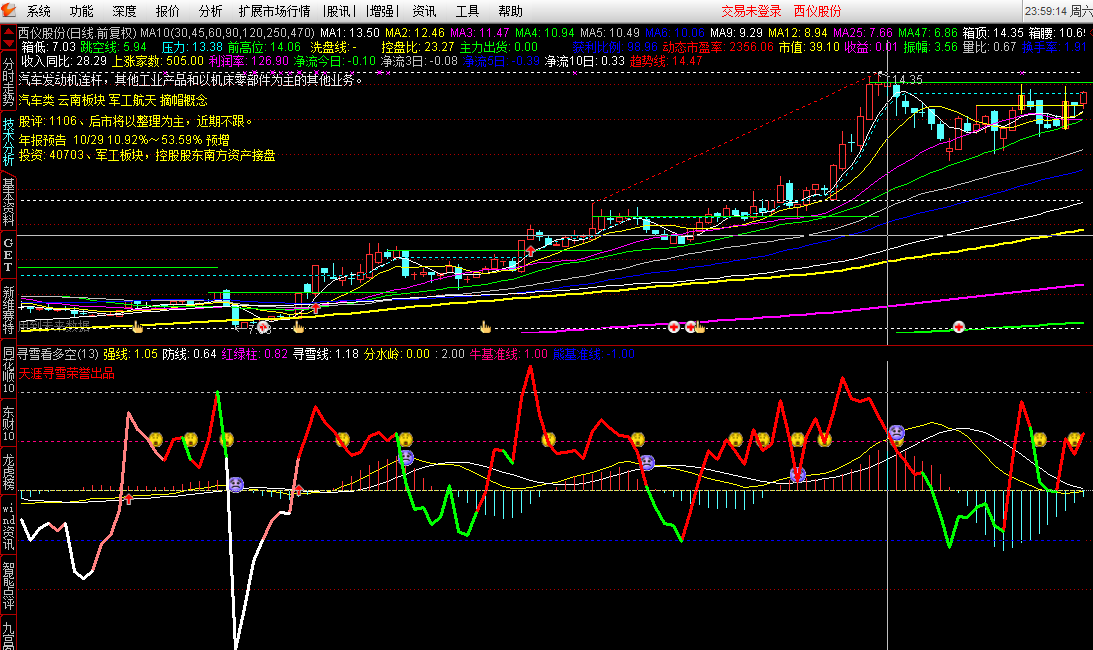The height and width of the screenshot is (650, 1093).
Task: Open the 帮助 menu
Action: click(x=510, y=11)
